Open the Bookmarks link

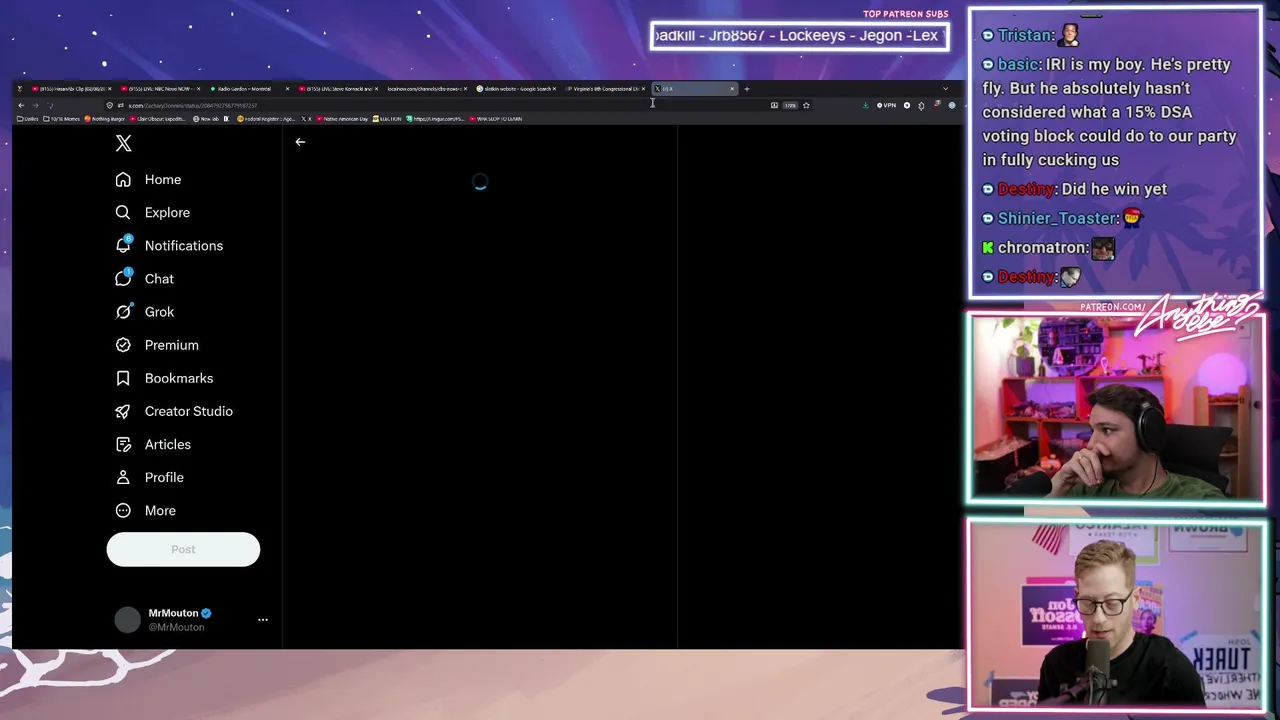179,378
